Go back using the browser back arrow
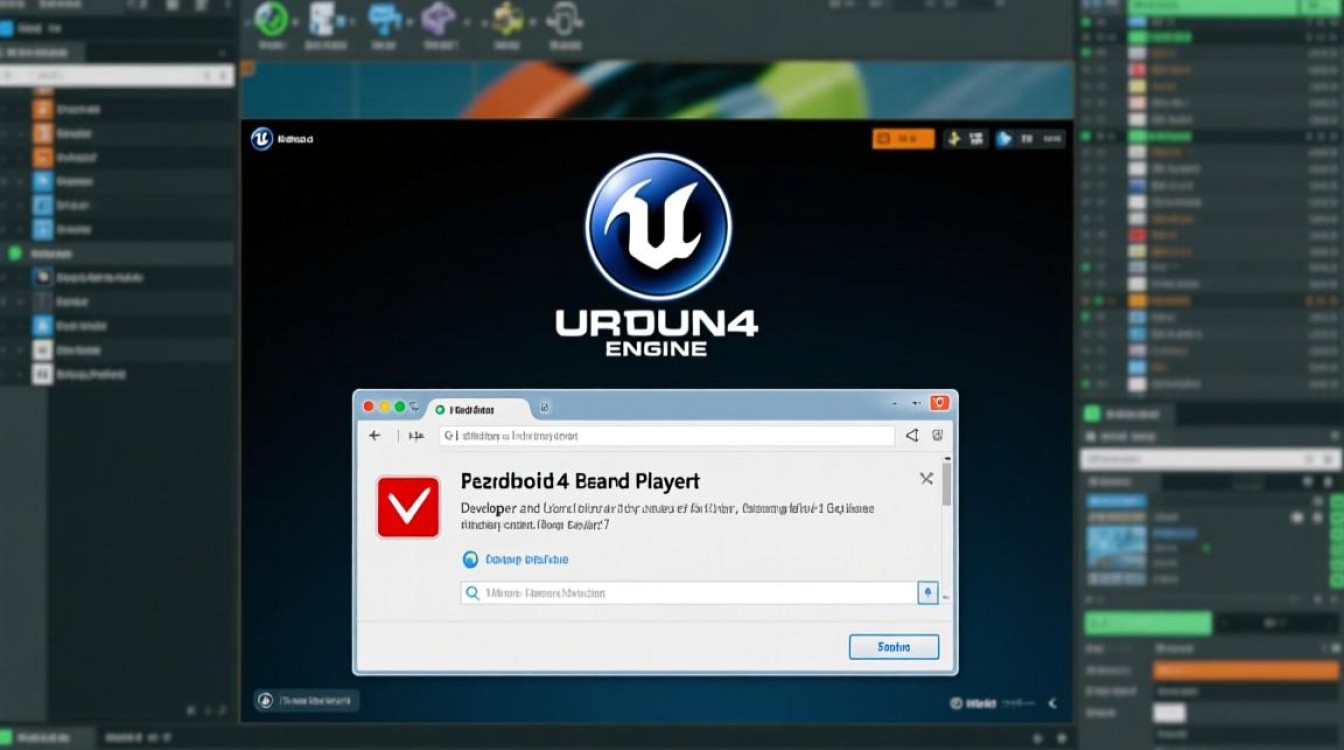The width and height of the screenshot is (1344, 750). coord(375,436)
